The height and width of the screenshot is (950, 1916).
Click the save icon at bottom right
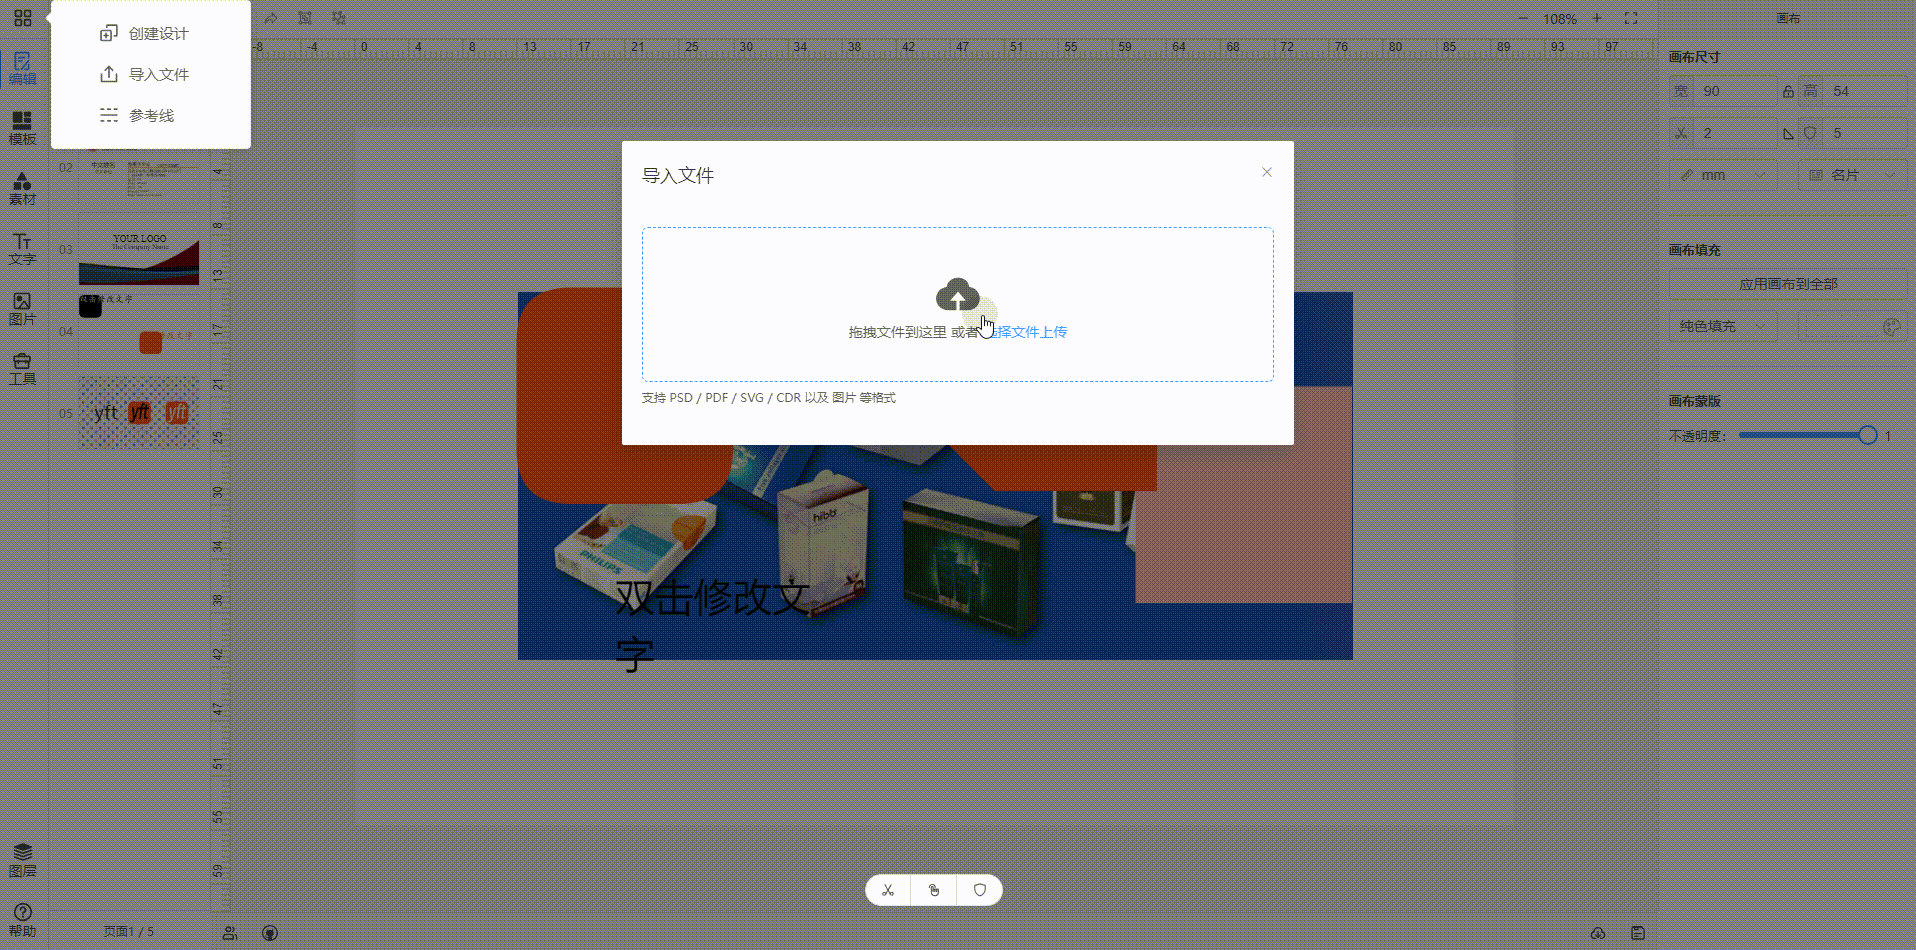pyautogui.click(x=1638, y=933)
